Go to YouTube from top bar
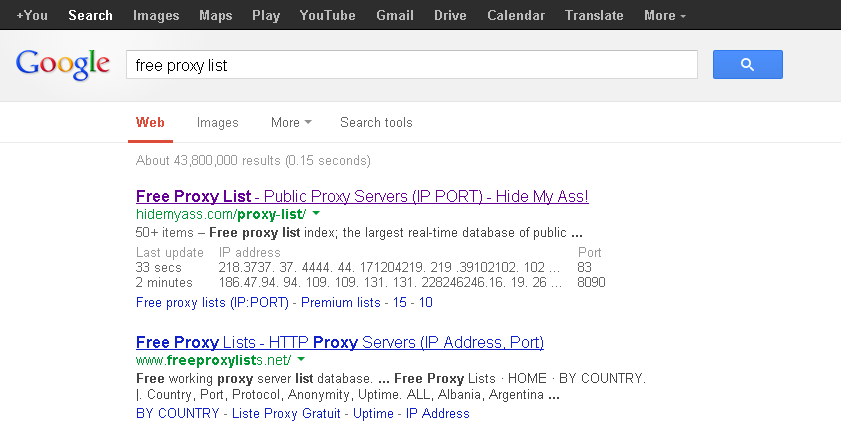 pos(327,16)
